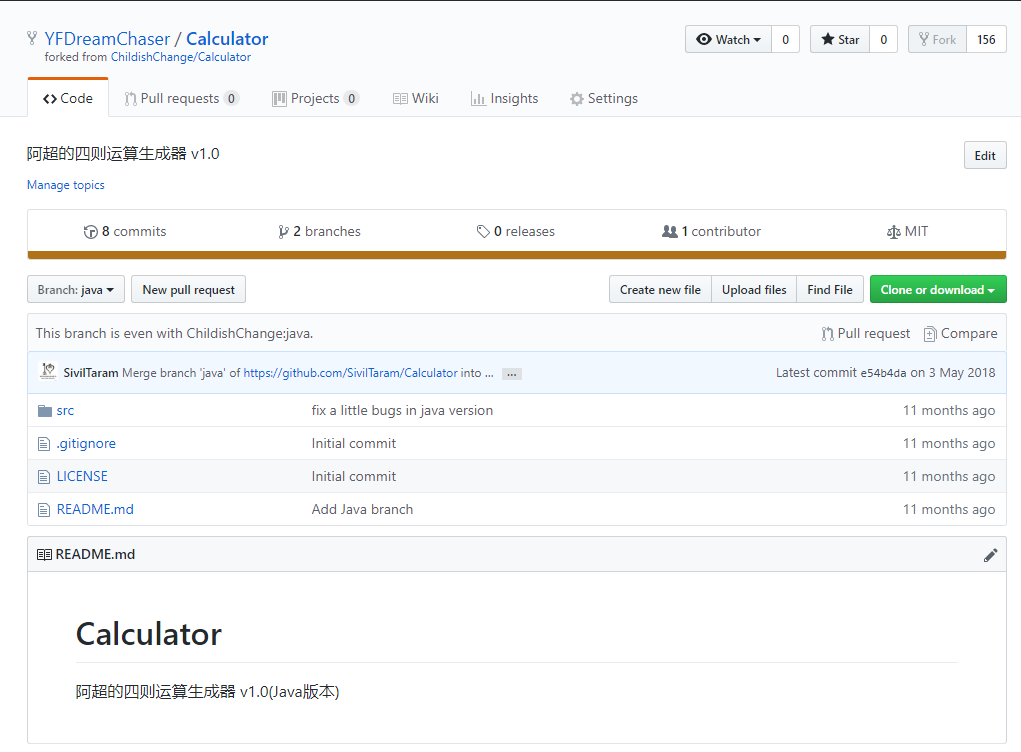Click the tag icon beside 0 releases

point(483,232)
